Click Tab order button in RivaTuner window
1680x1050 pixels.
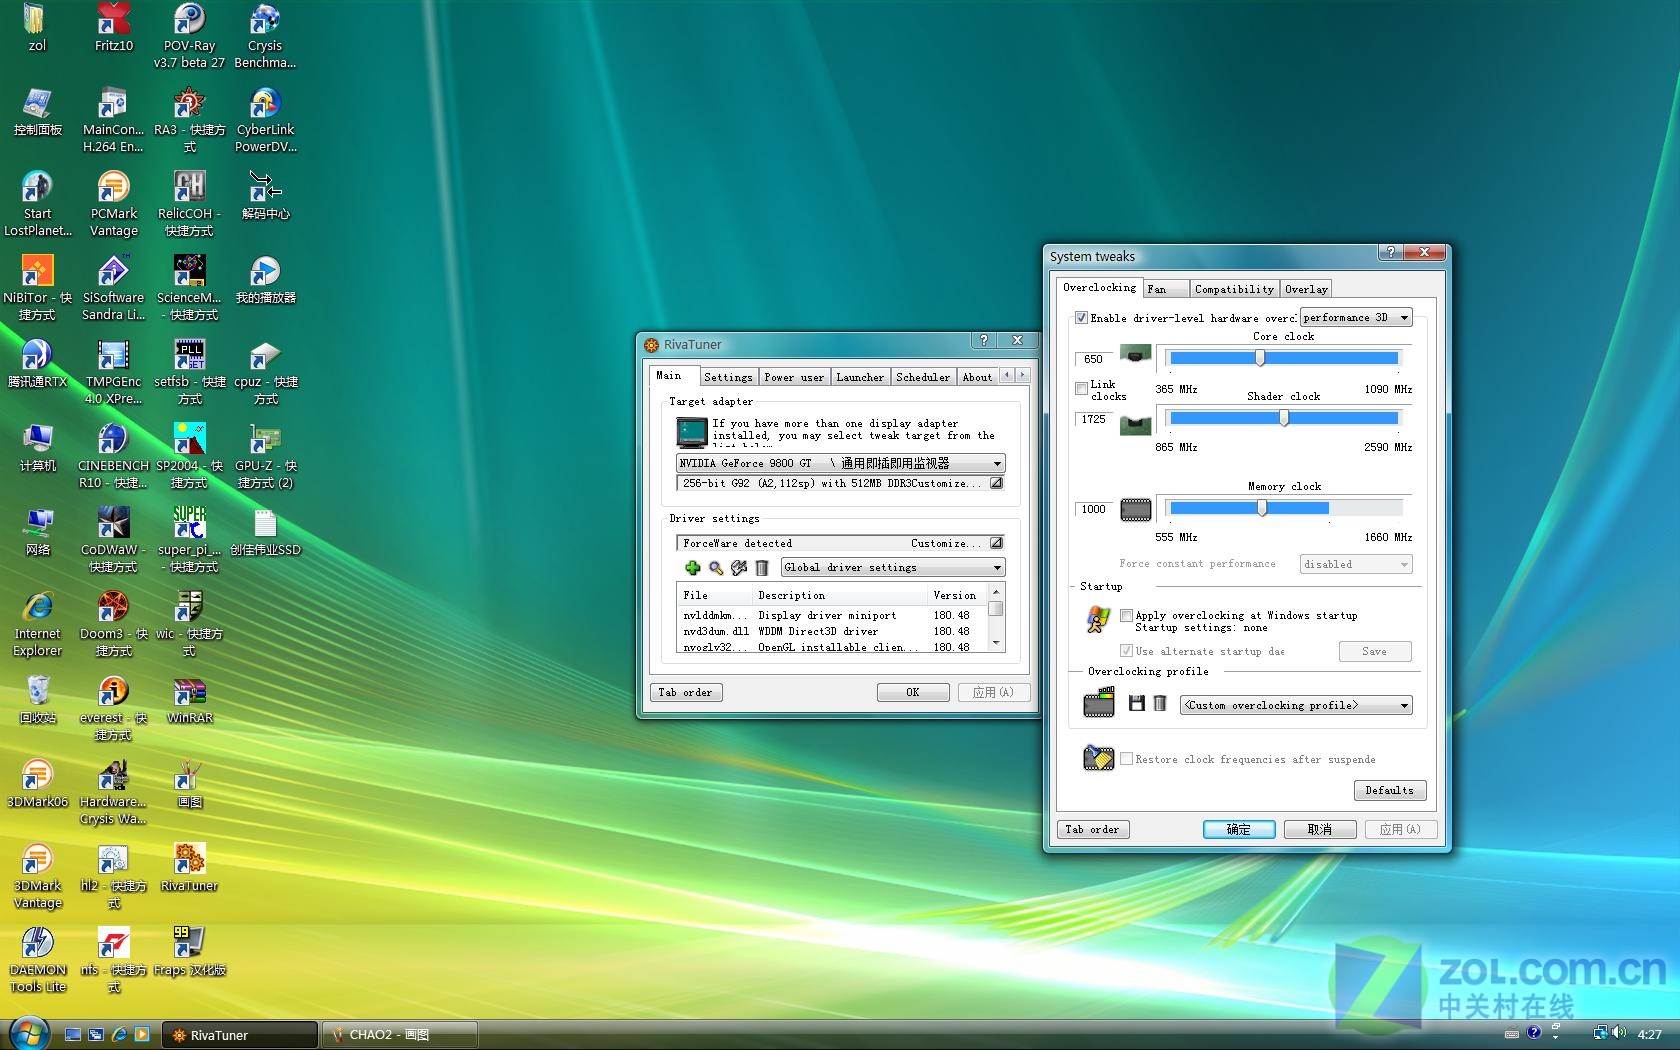pyautogui.click(x=686, y=692)
